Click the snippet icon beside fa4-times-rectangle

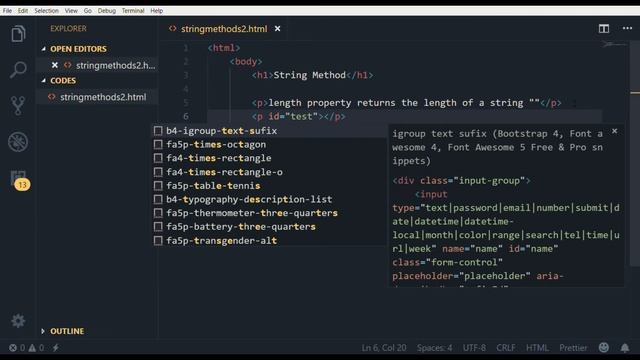click(x=158, y=158)
